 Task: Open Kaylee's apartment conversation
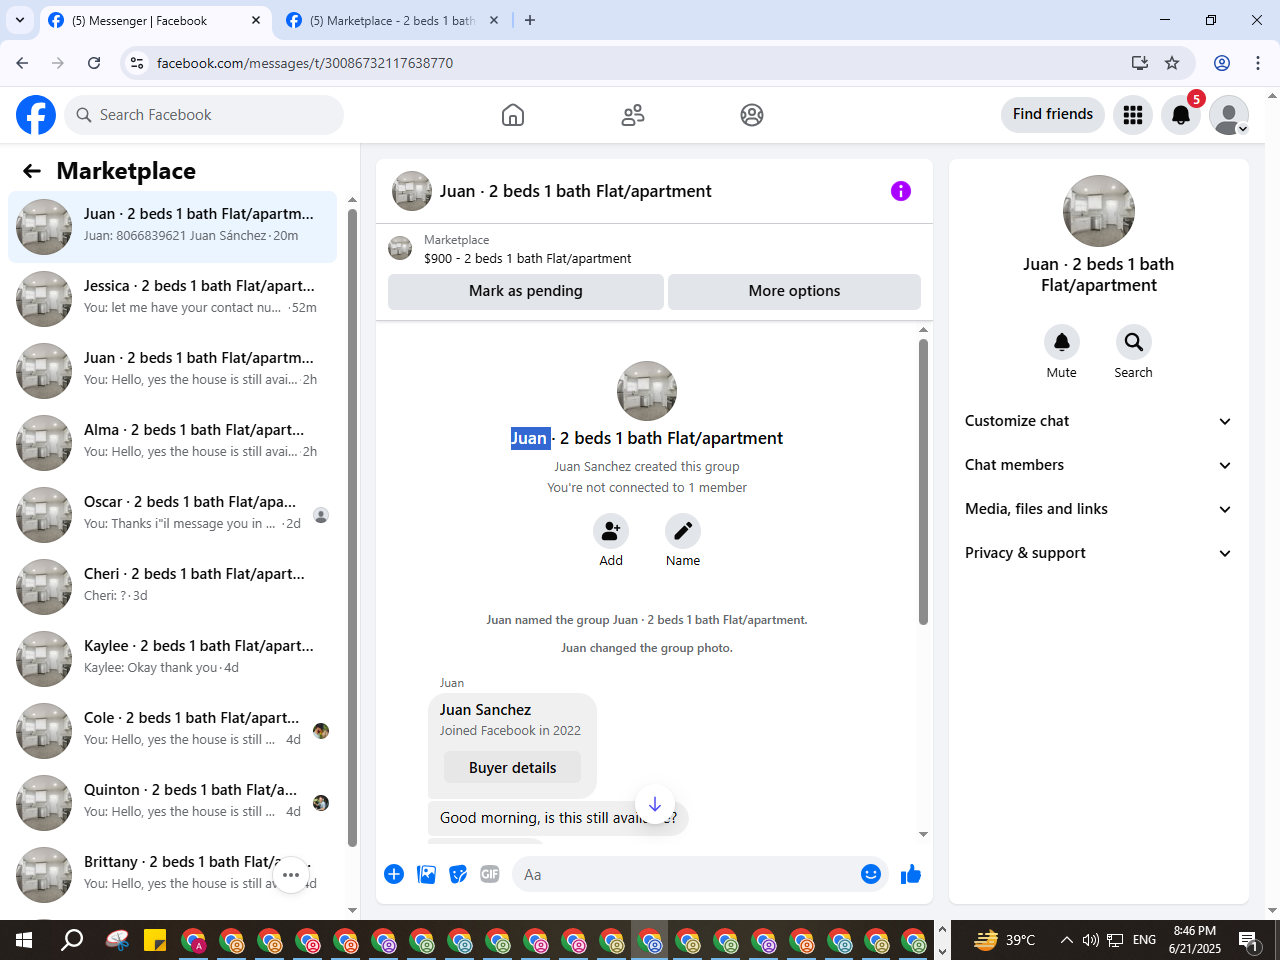[172, 659]
